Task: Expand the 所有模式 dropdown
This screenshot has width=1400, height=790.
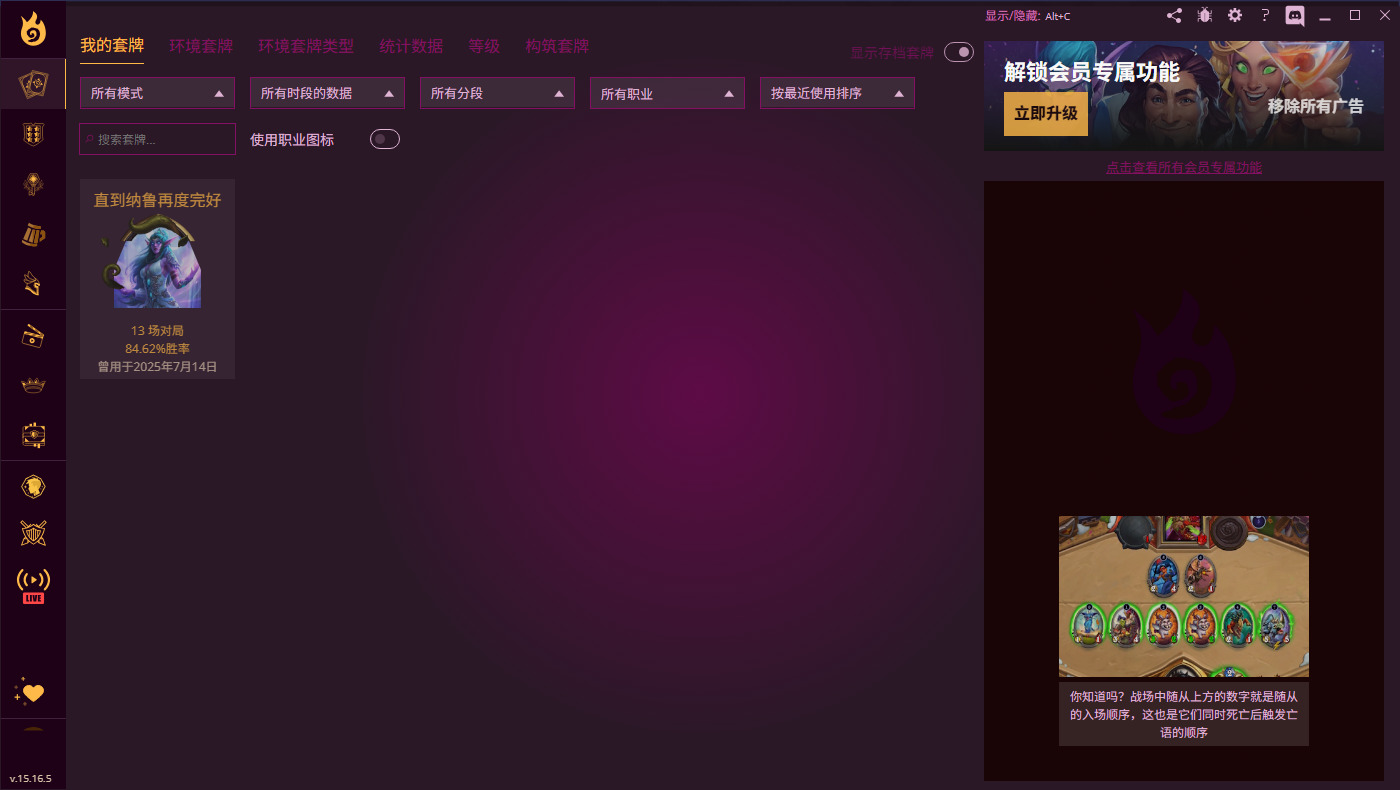Action: coord(157,93)
